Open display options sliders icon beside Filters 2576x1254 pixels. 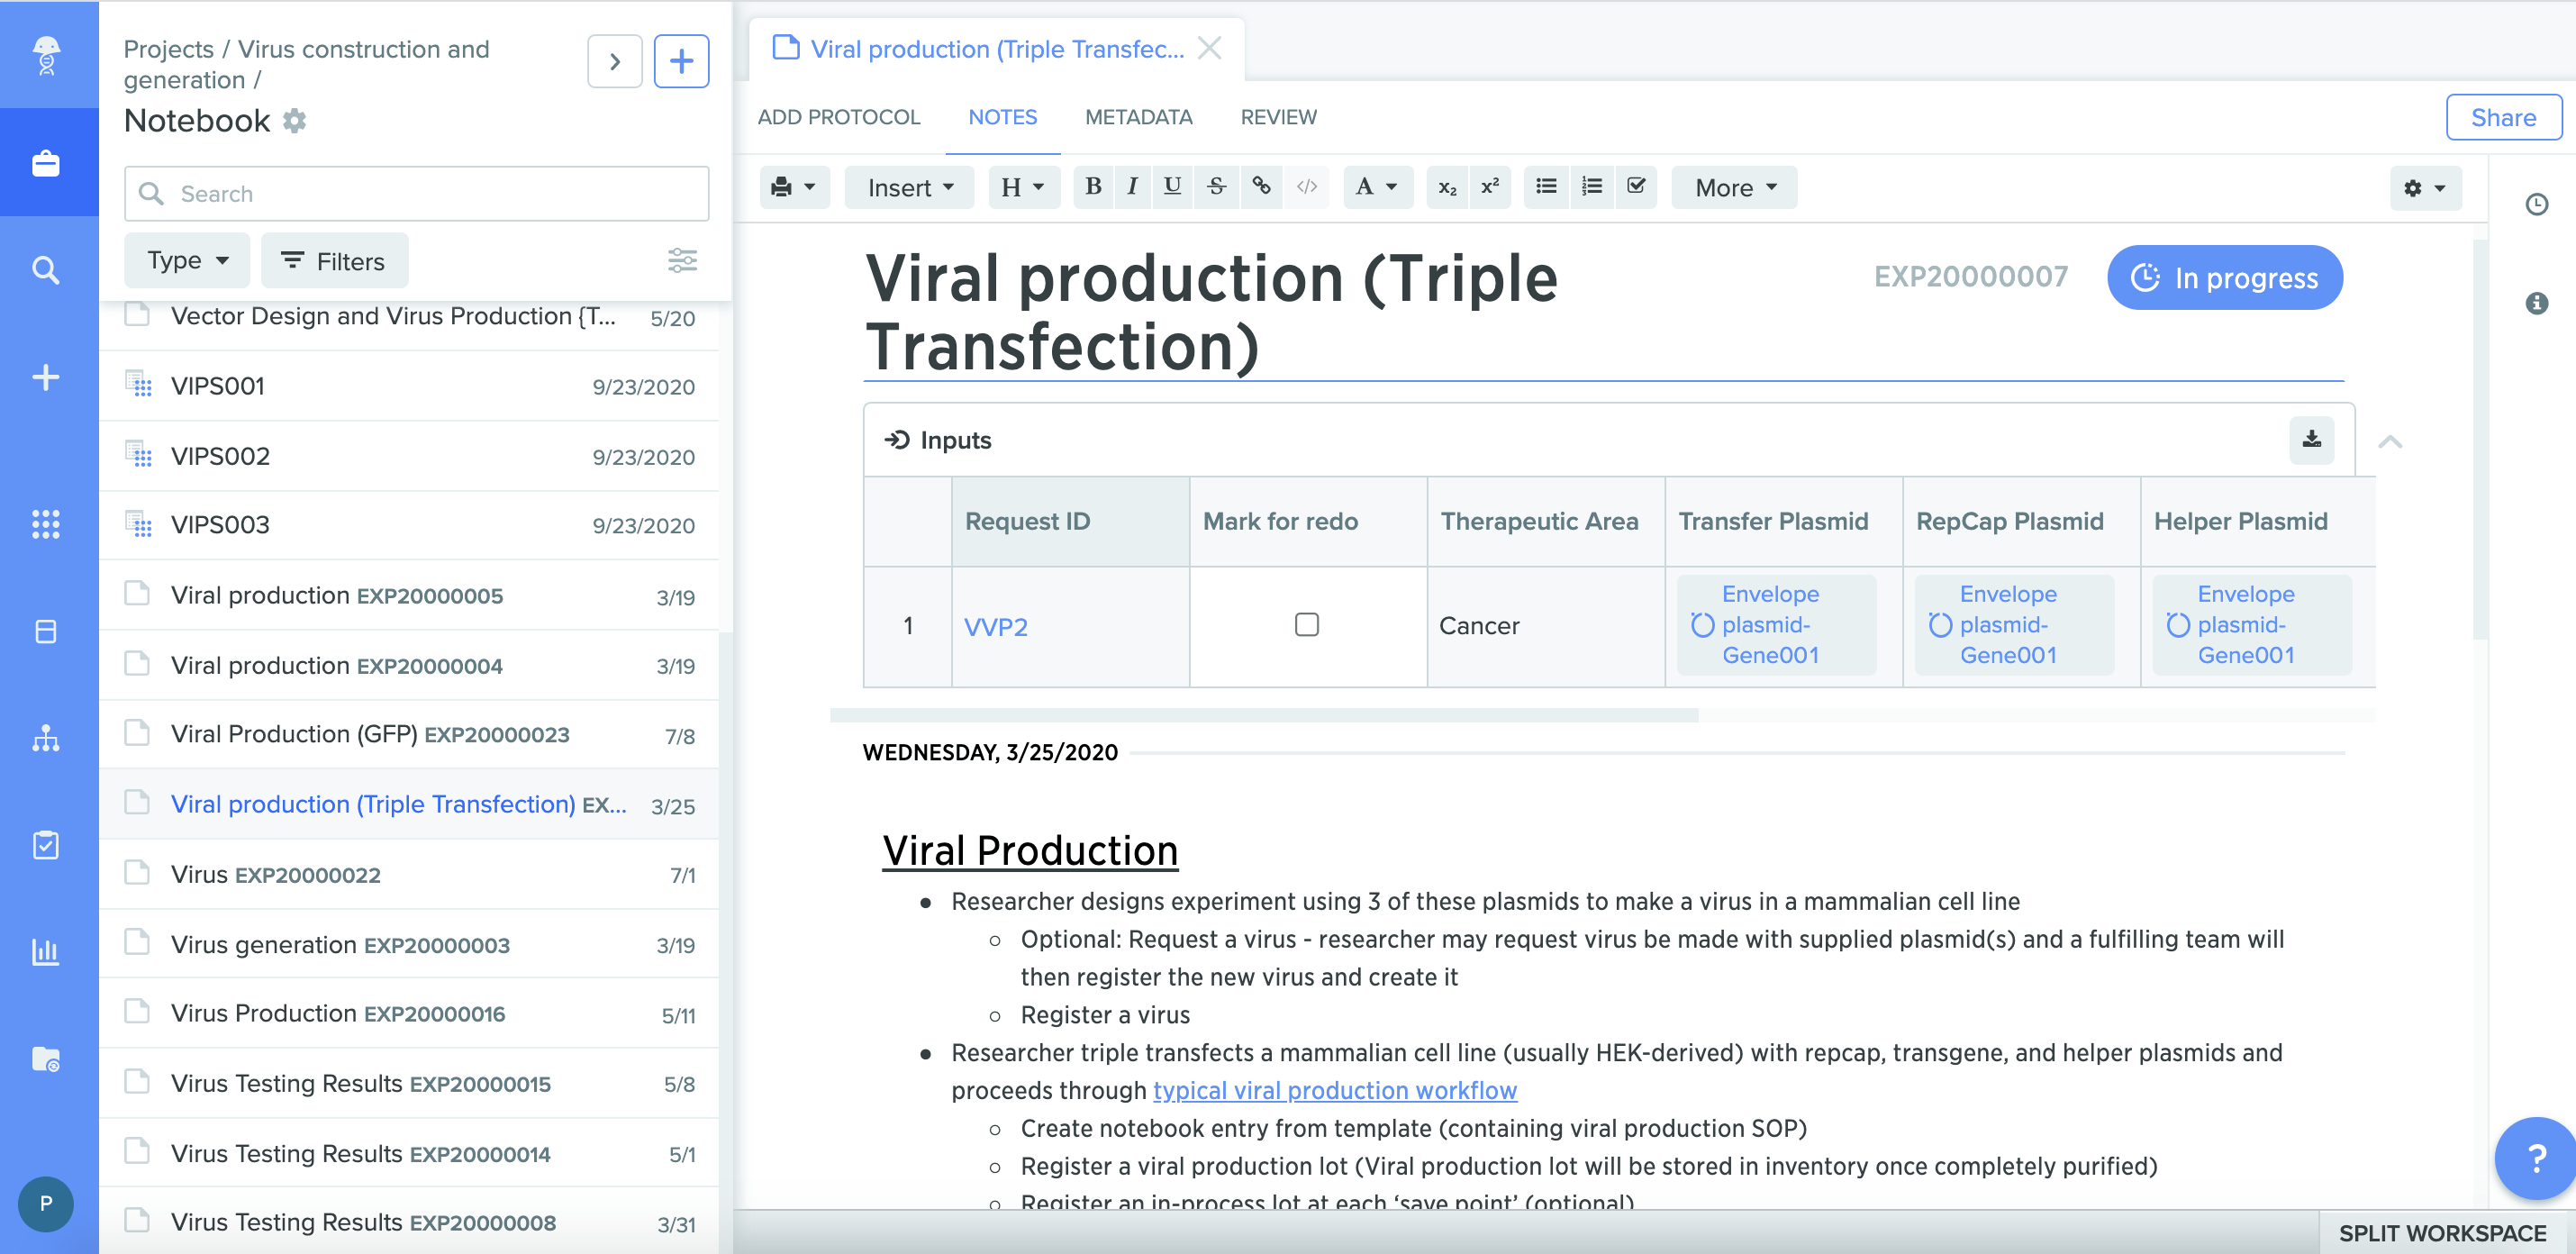click(x=682, y=261)
